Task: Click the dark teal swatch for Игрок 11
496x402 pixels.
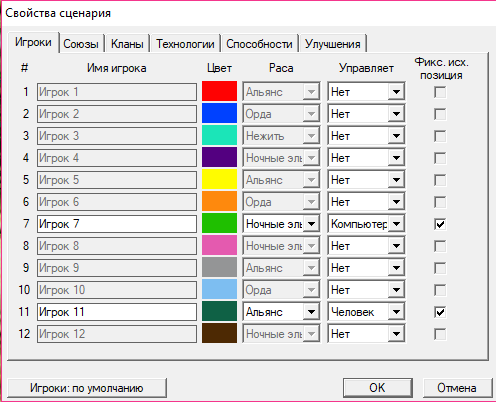Action: [x=219, y=311]
